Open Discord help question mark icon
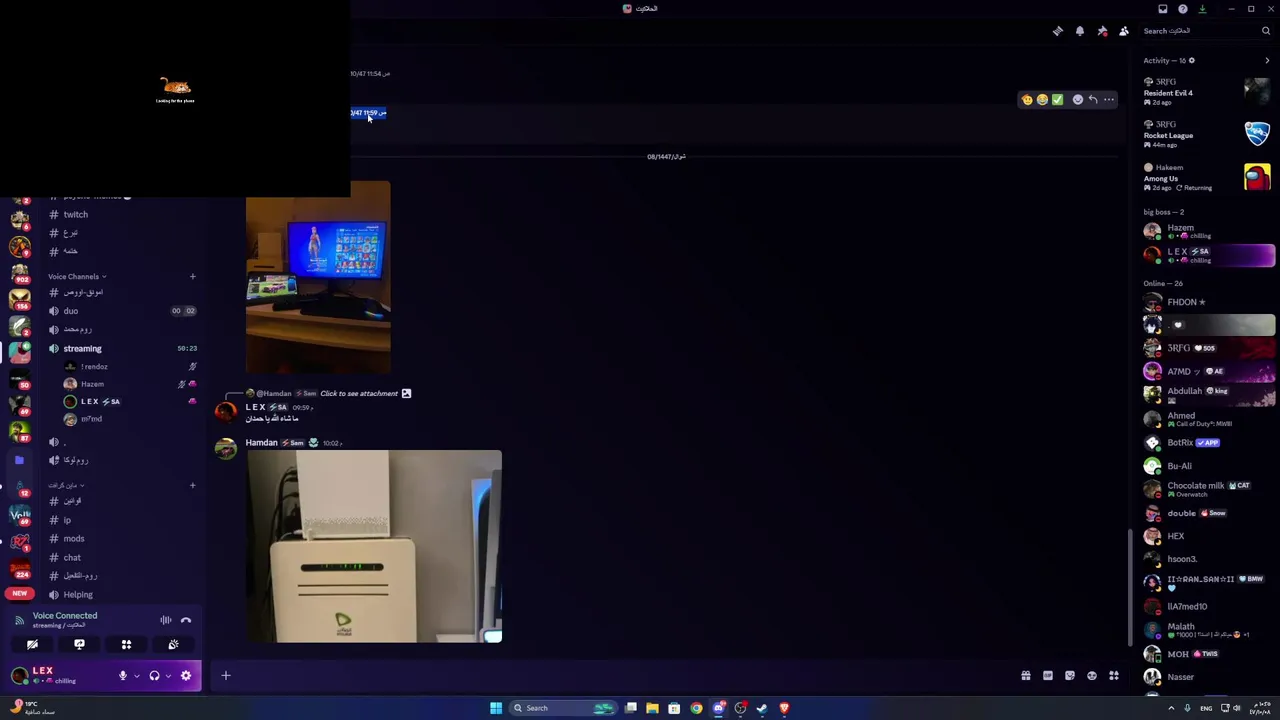1280x720 pixels. (x=1183, y=9)
